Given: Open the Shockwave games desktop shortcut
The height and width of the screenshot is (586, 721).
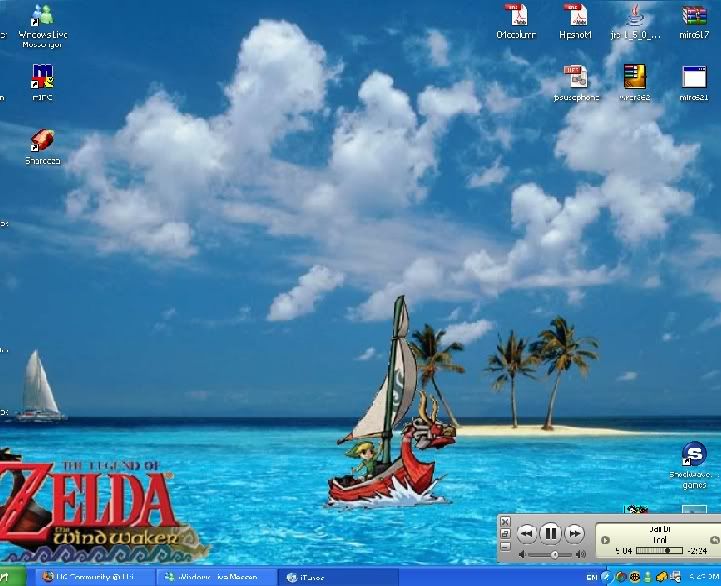Looking at the screenshot, I should [x=694, y=465].
